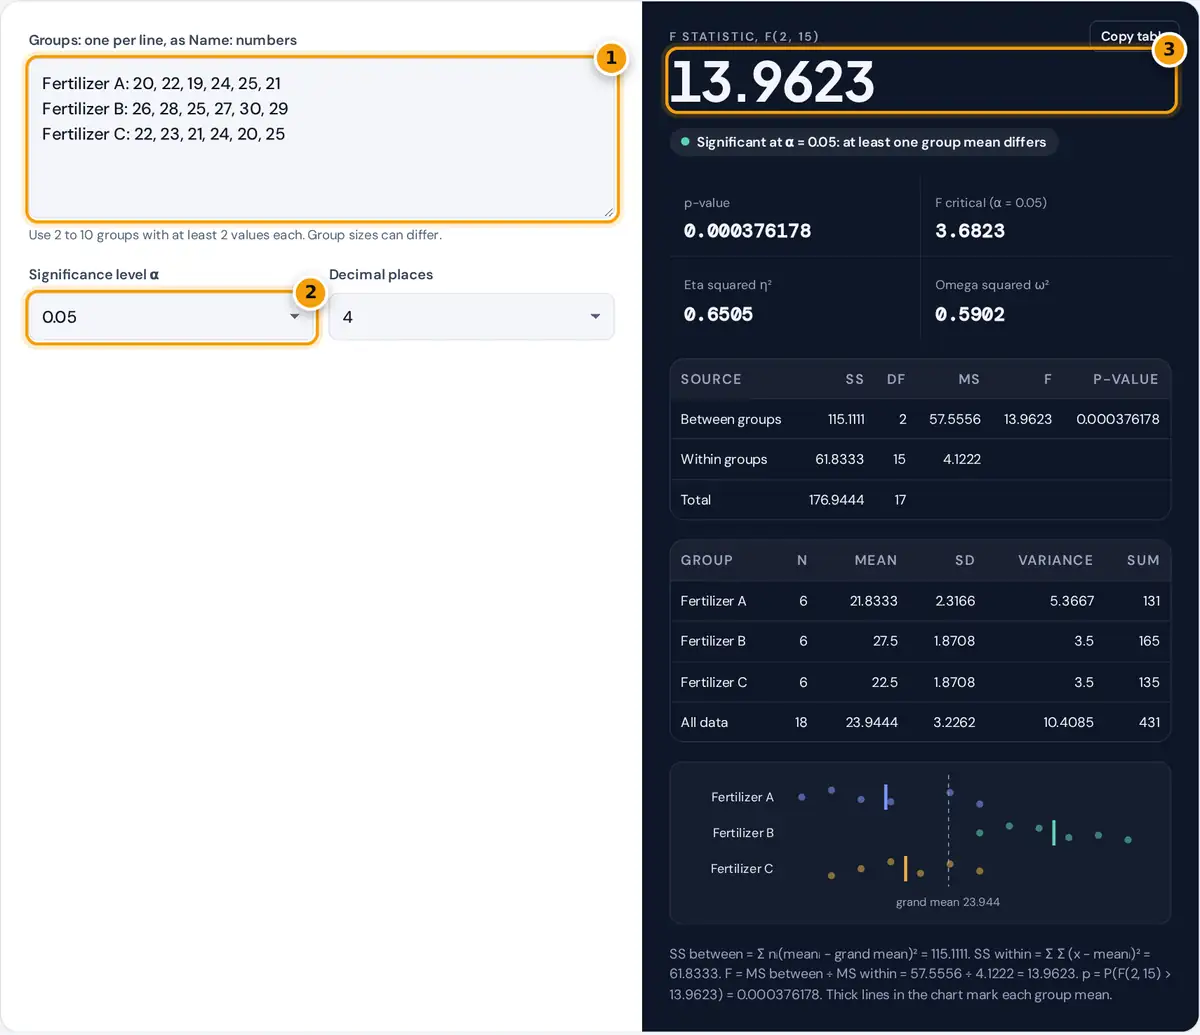This screenshot has width=1200, height=1035.
Task: Click the All data row label
Action: point(704,722)
